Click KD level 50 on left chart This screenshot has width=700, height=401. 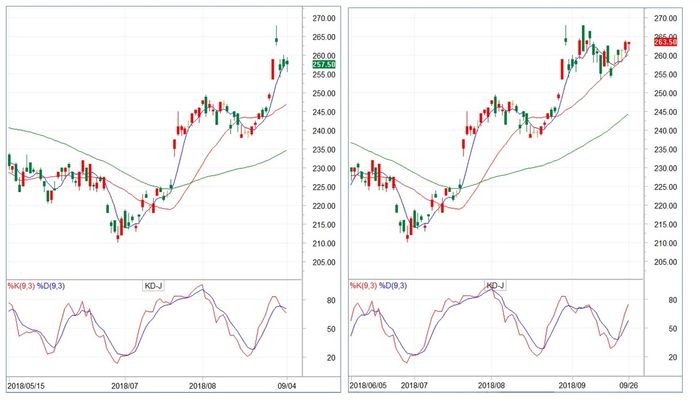(331, 329)
